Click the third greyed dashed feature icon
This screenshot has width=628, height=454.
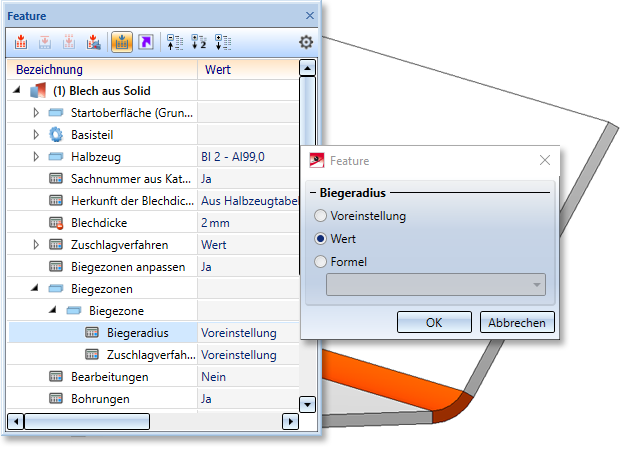click(69, 42)
